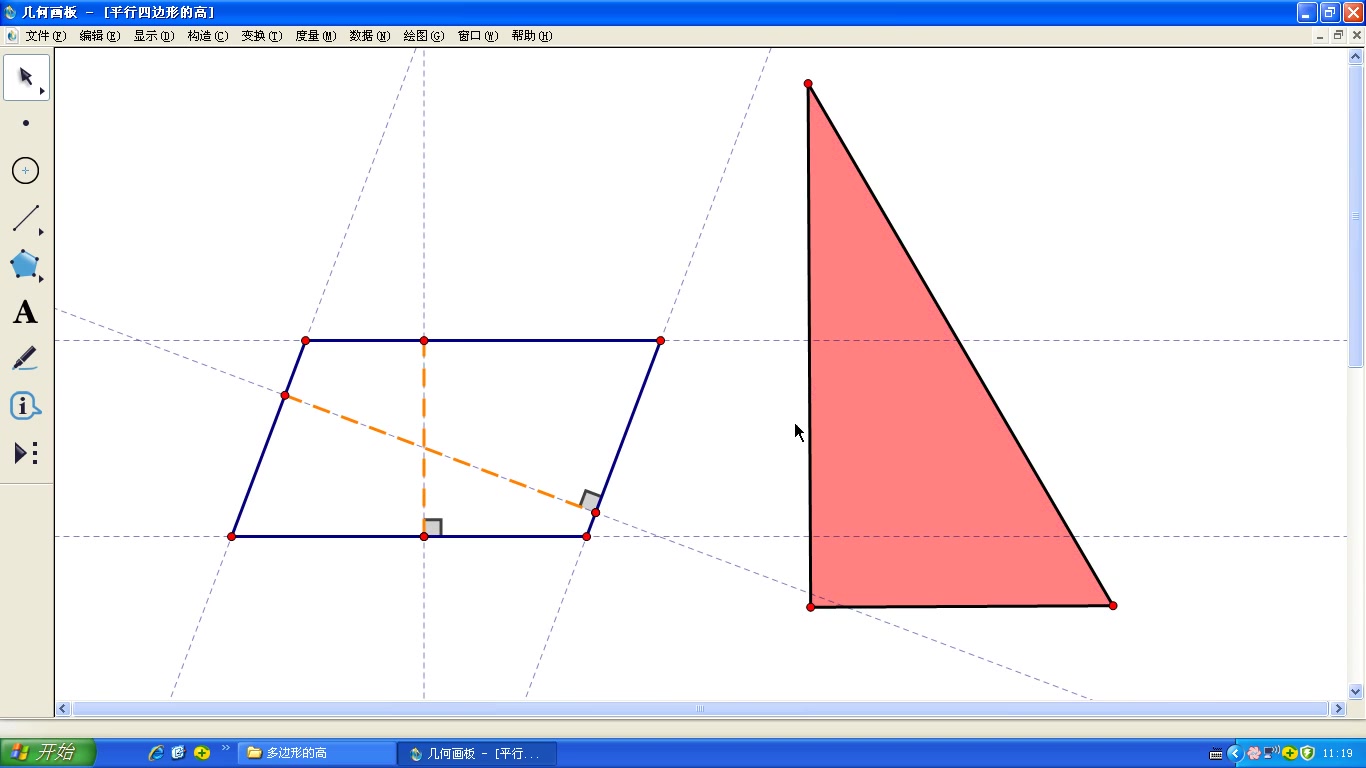
Task: Select the Point tool
Action: (x=26, y=123)
